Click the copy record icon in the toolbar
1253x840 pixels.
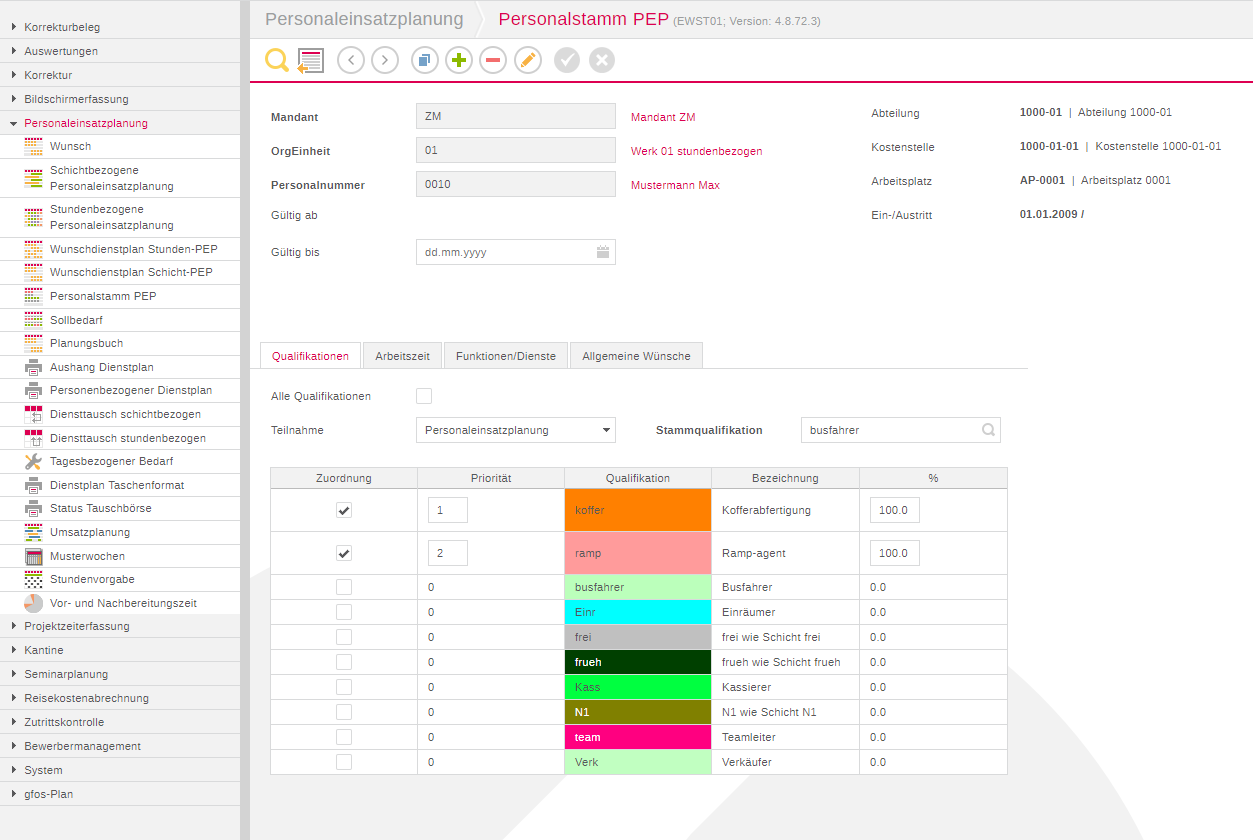(x=425, y=60)
